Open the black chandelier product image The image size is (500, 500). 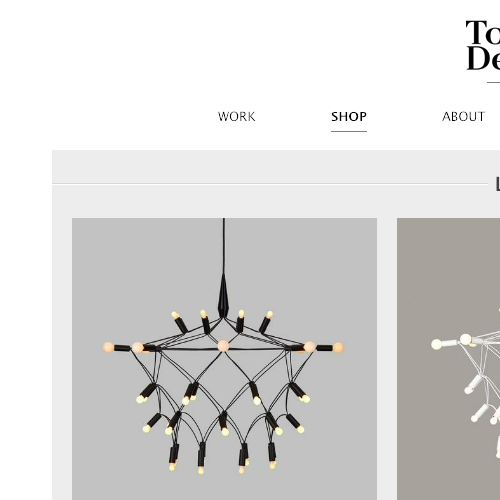tap(224, 359)
